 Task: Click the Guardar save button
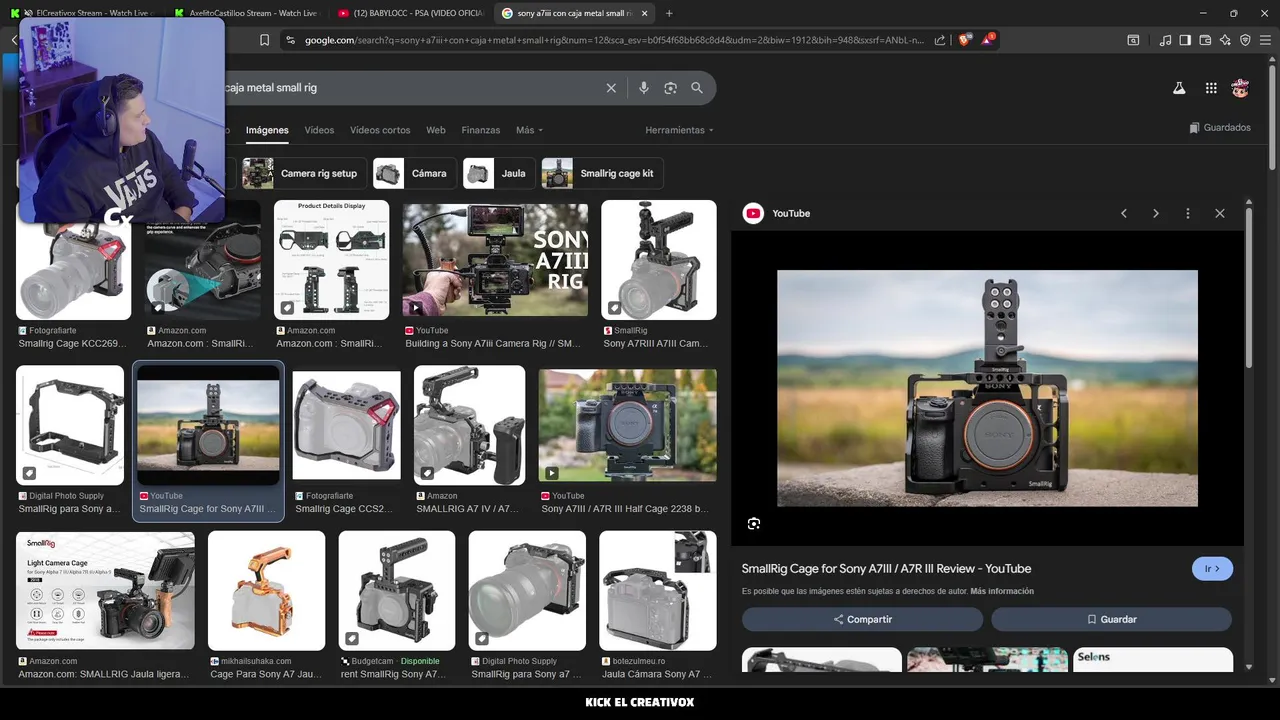pos(1111,619)
